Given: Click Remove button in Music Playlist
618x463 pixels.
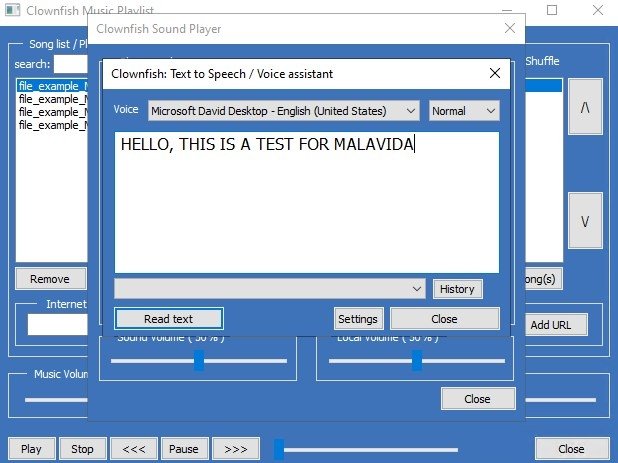Looking at the screenshot, I should coord(50,279).
